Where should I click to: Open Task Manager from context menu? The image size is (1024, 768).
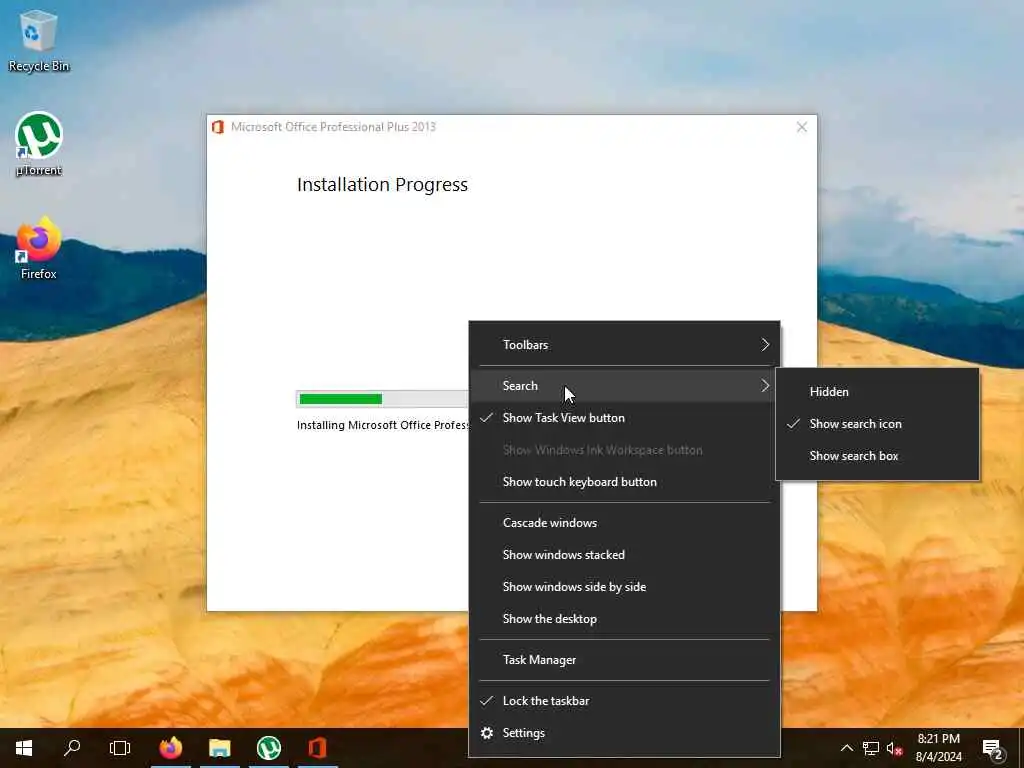tap(624, 660)
